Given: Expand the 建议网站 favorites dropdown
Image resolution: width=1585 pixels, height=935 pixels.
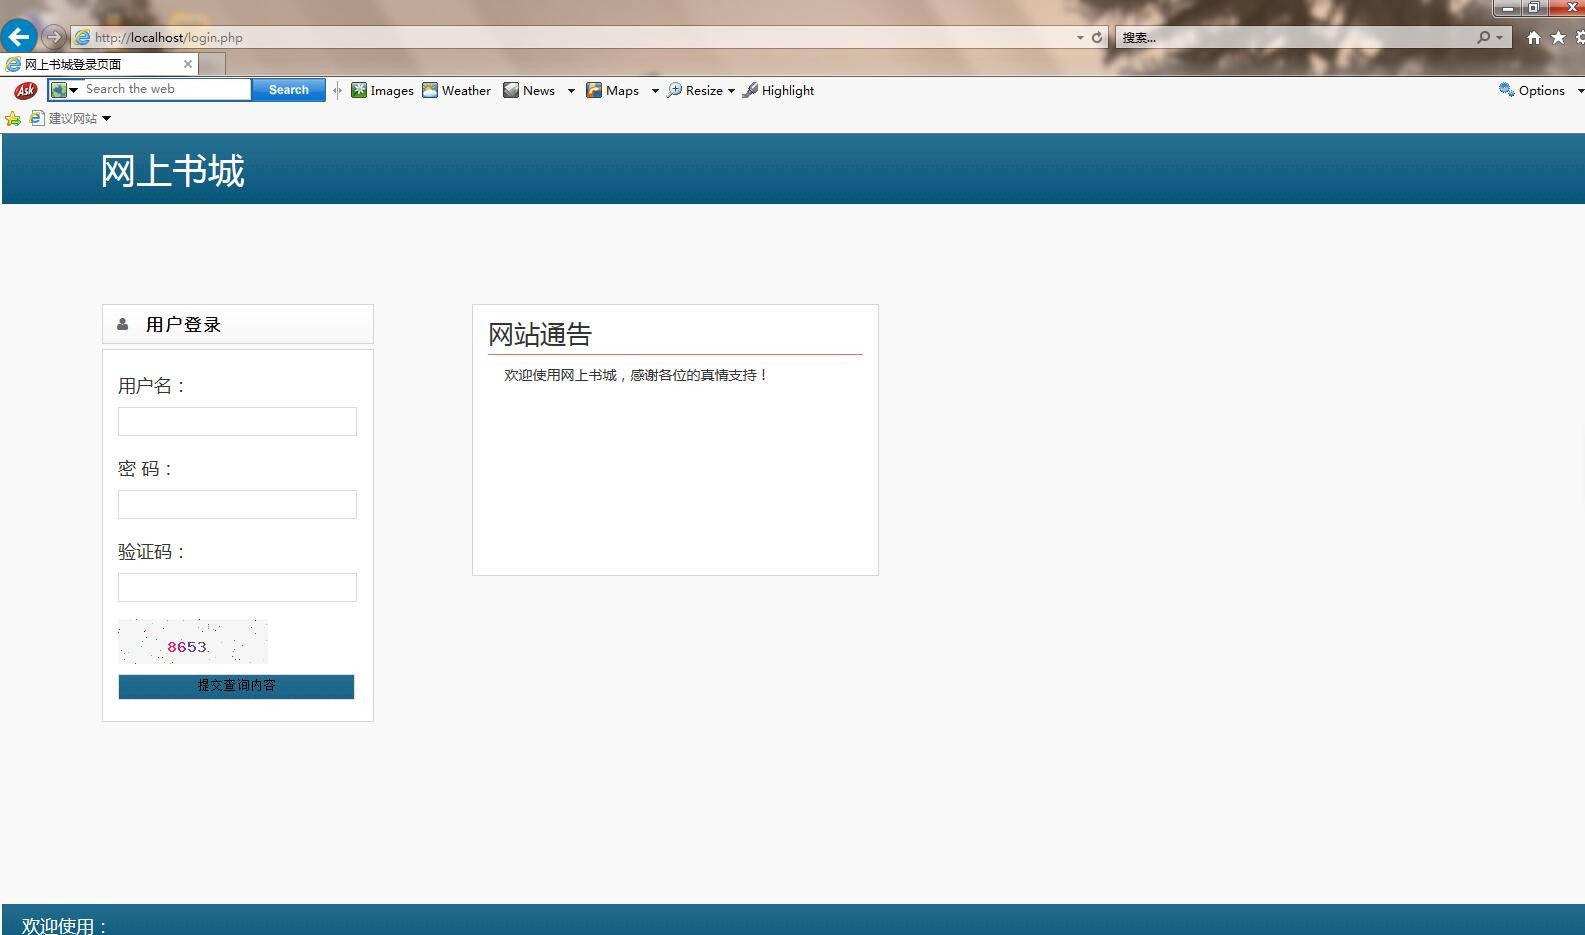Looking at the screenshot, I should coord(107,119).
